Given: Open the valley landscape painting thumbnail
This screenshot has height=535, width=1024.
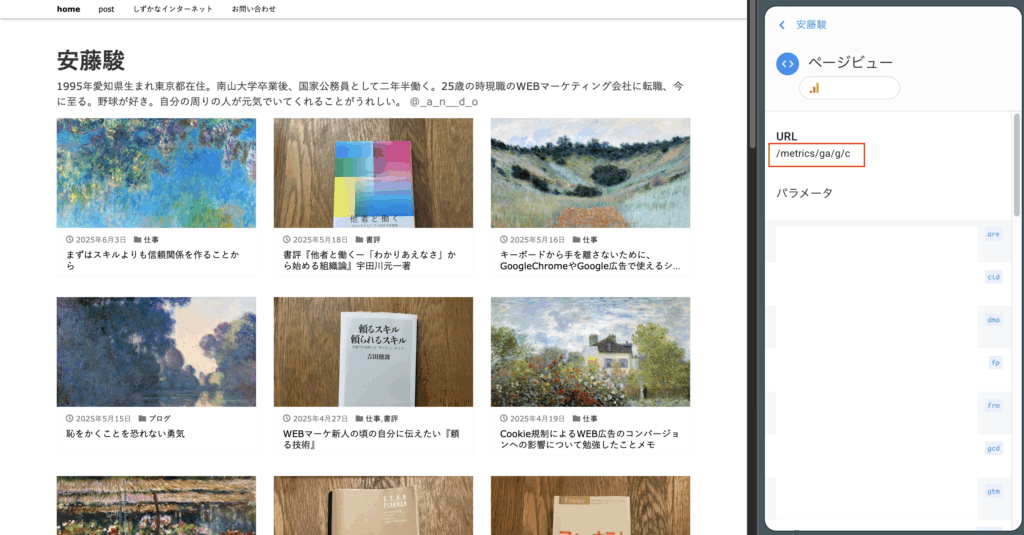Looking at the screenshot, I should pyautogui.click(x=590, y=173).
